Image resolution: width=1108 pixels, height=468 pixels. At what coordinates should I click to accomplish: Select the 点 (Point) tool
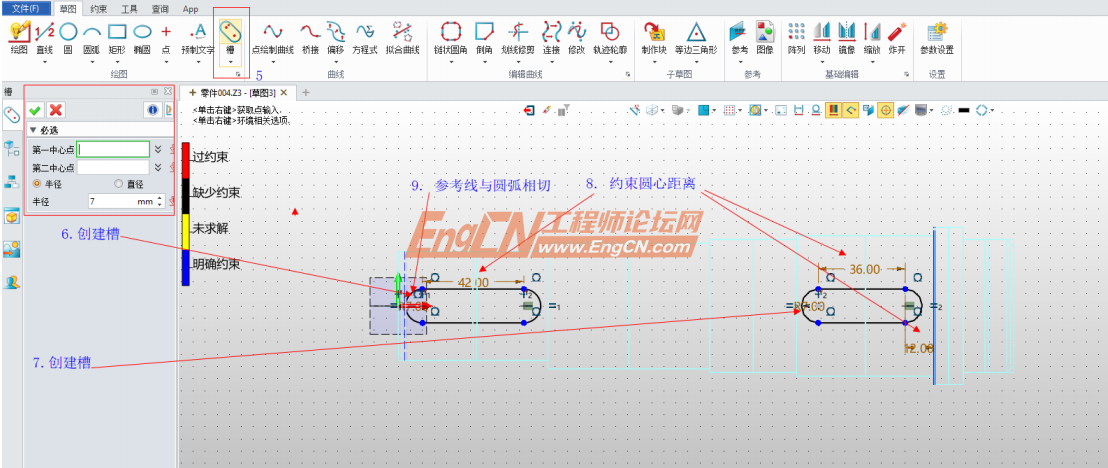pos(166,37)
